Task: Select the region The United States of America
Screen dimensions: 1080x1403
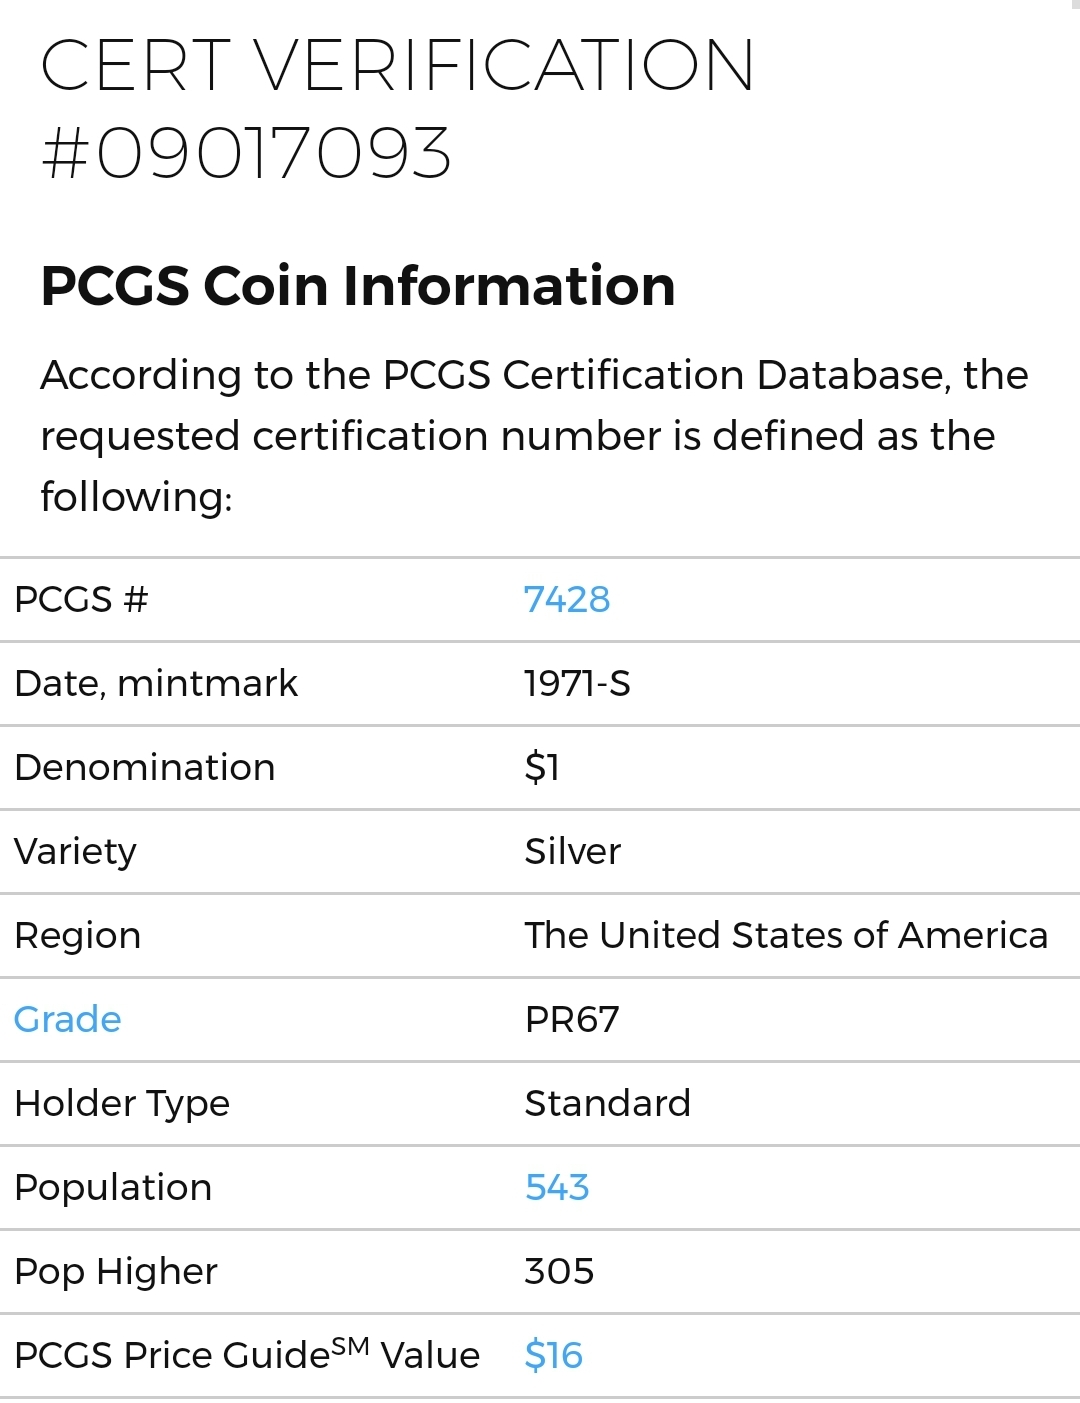Action: 786,935
